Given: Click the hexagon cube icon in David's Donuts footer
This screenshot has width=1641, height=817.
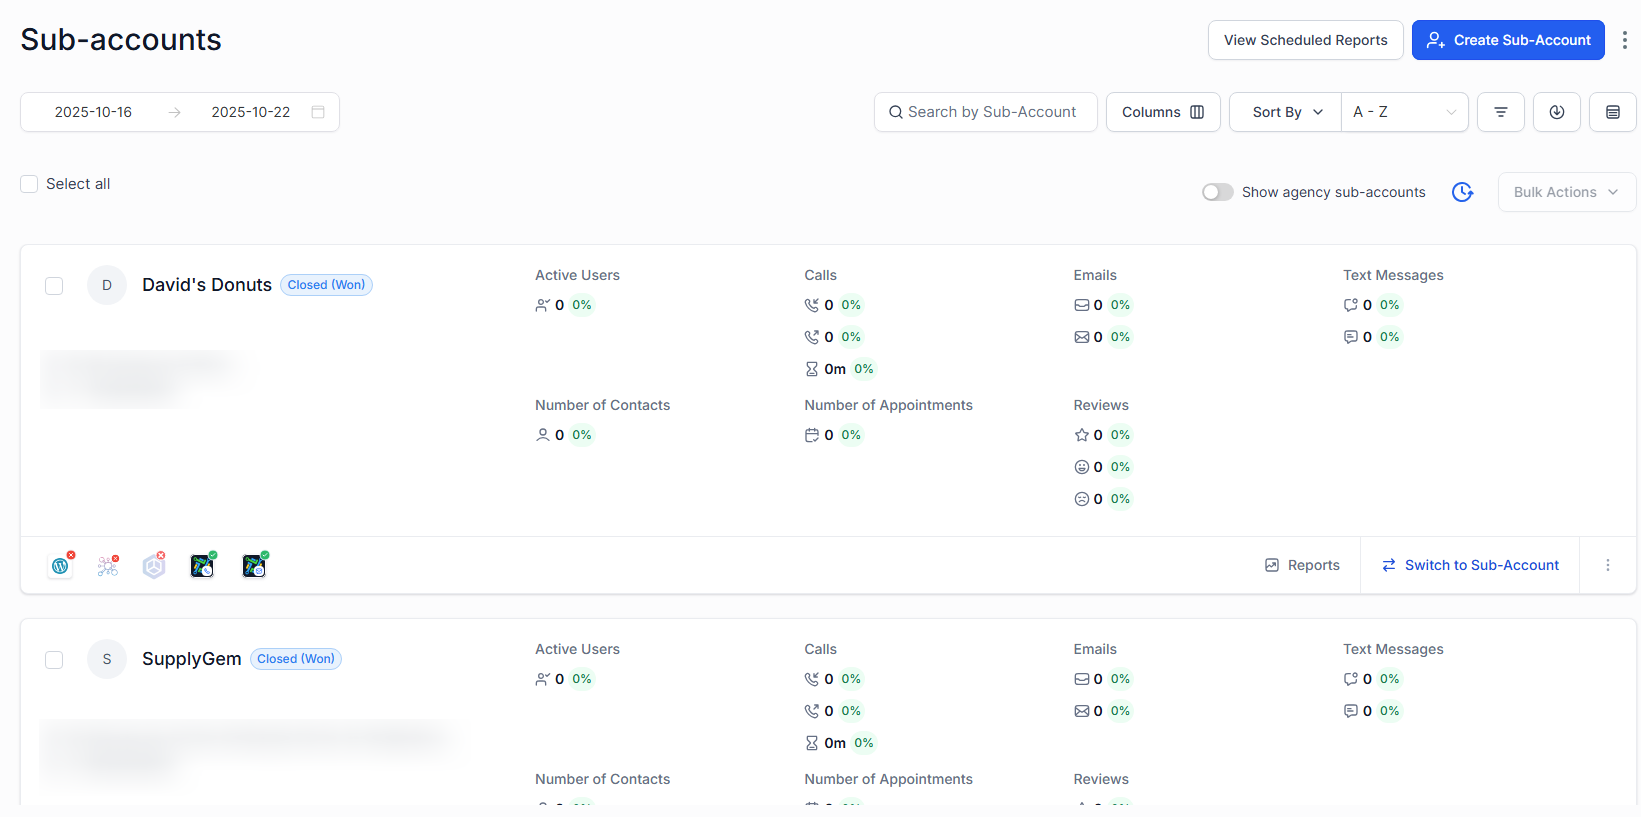Looking at the screenshot, I should (154, 566).
